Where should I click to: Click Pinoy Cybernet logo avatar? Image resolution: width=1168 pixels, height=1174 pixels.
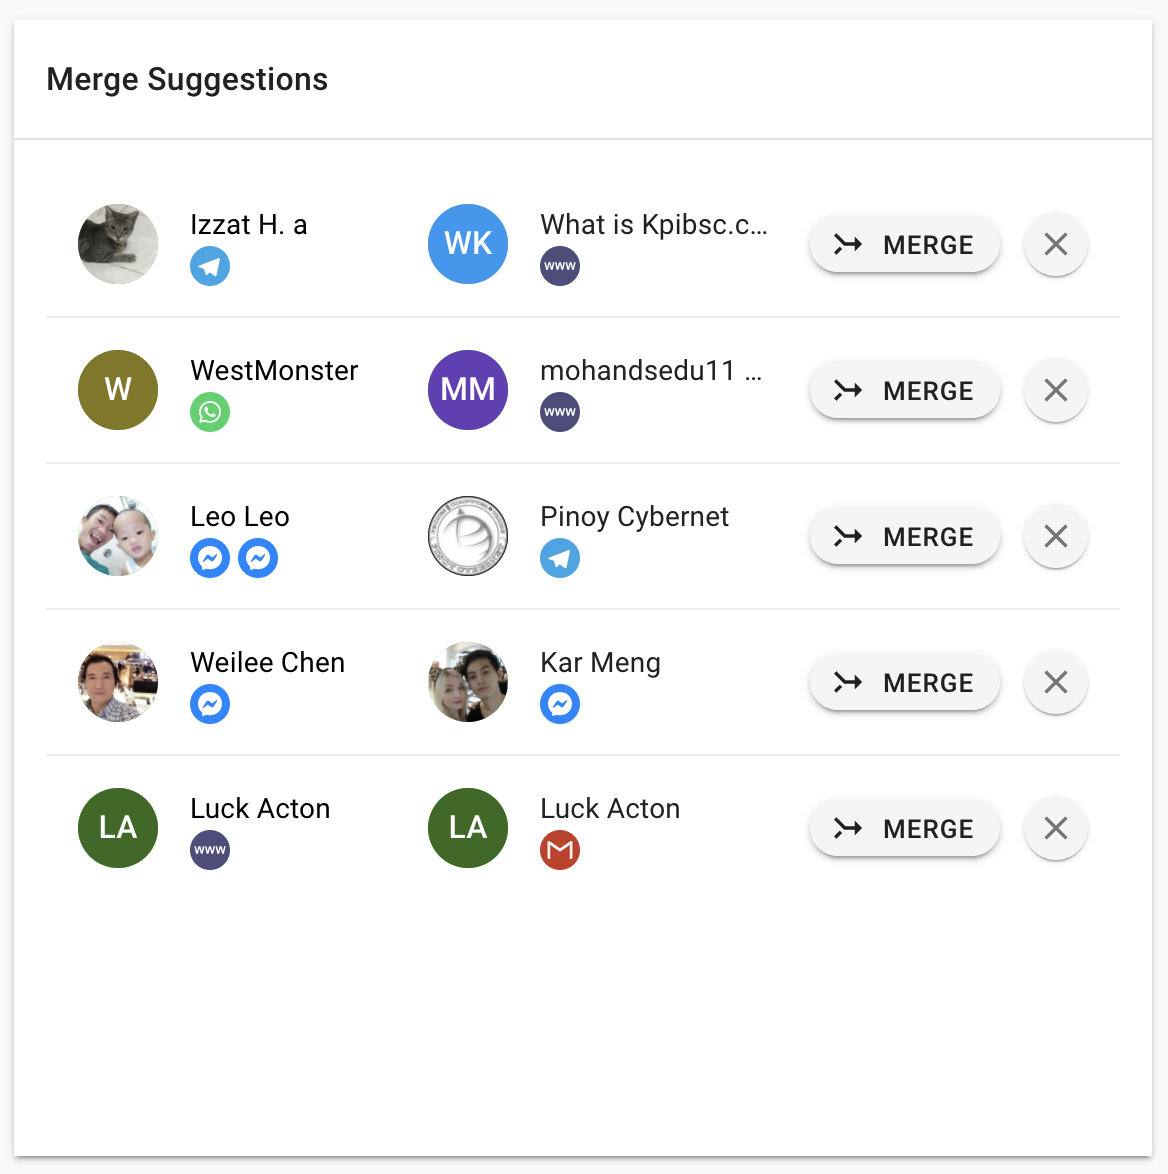[x=468, y=536]
